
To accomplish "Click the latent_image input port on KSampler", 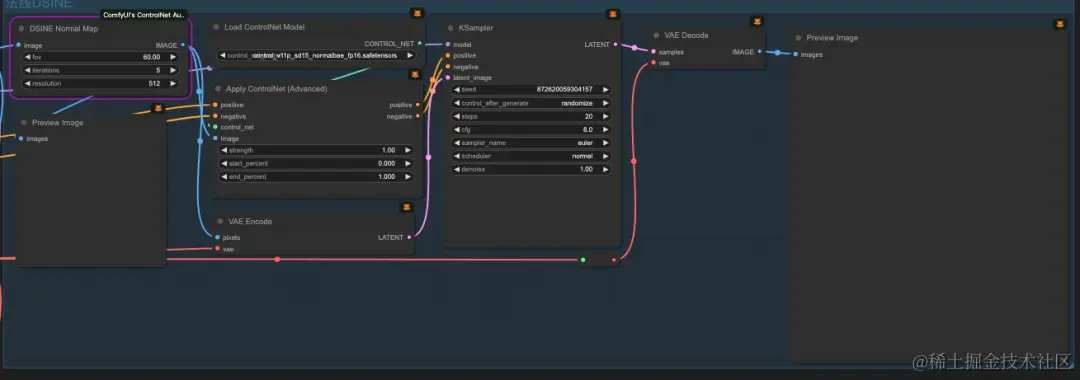I will pos(448,77).
